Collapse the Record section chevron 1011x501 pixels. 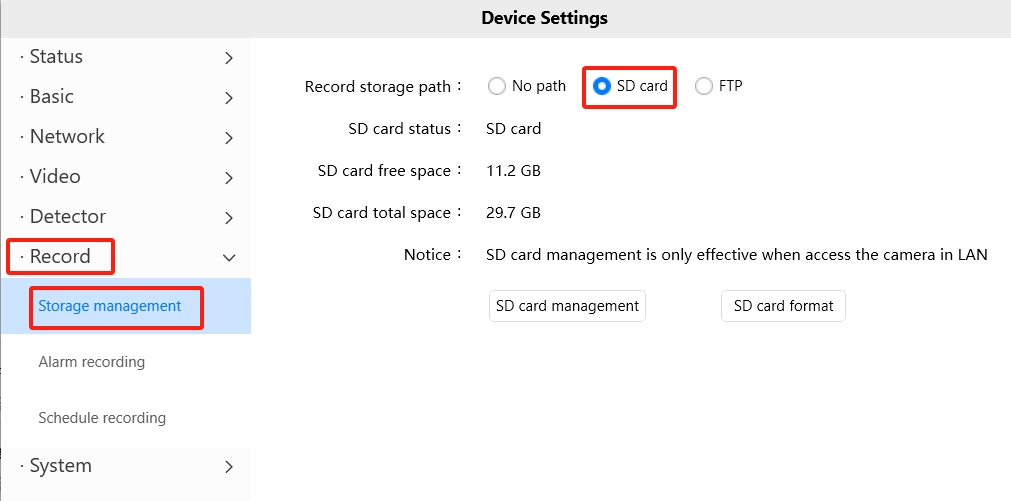(229, 258)
